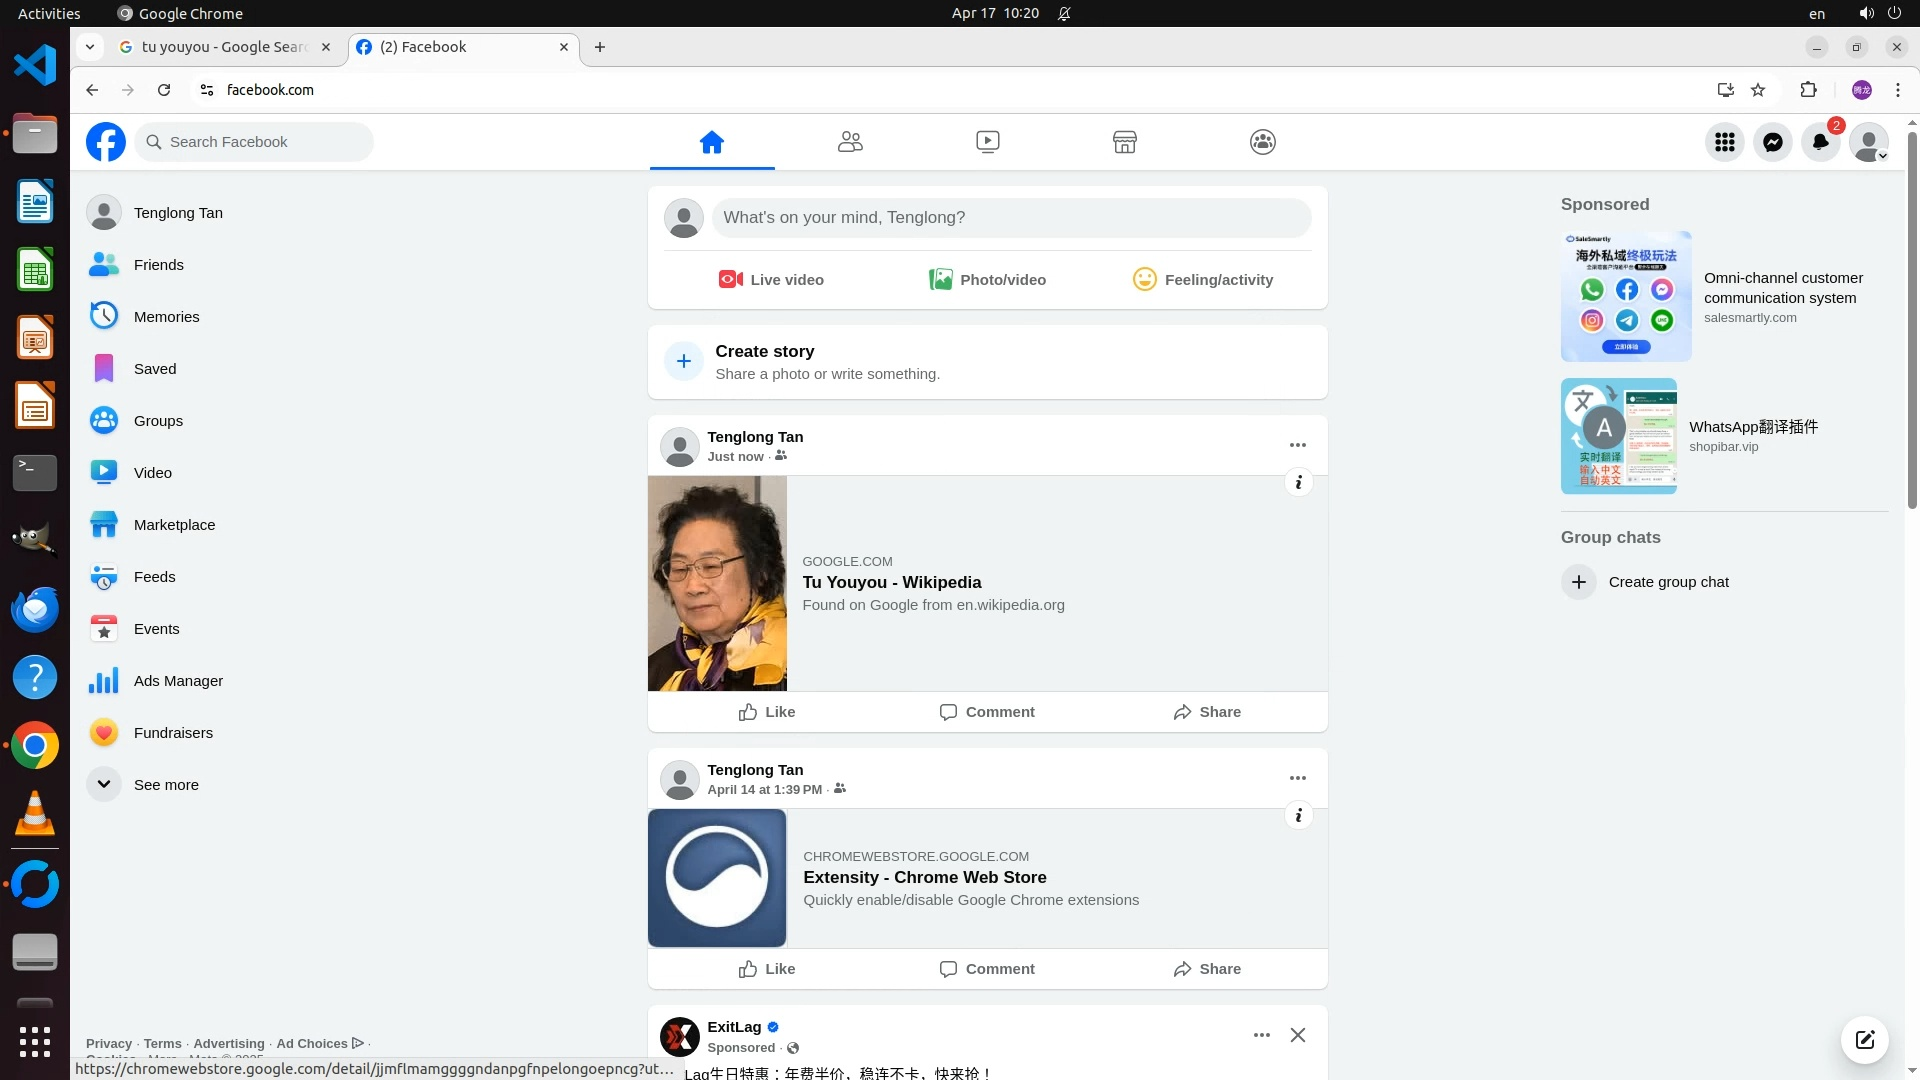Bookmark this page with the star icon
Viewport: 1920px width, 1080px height.
[1758, 90]
